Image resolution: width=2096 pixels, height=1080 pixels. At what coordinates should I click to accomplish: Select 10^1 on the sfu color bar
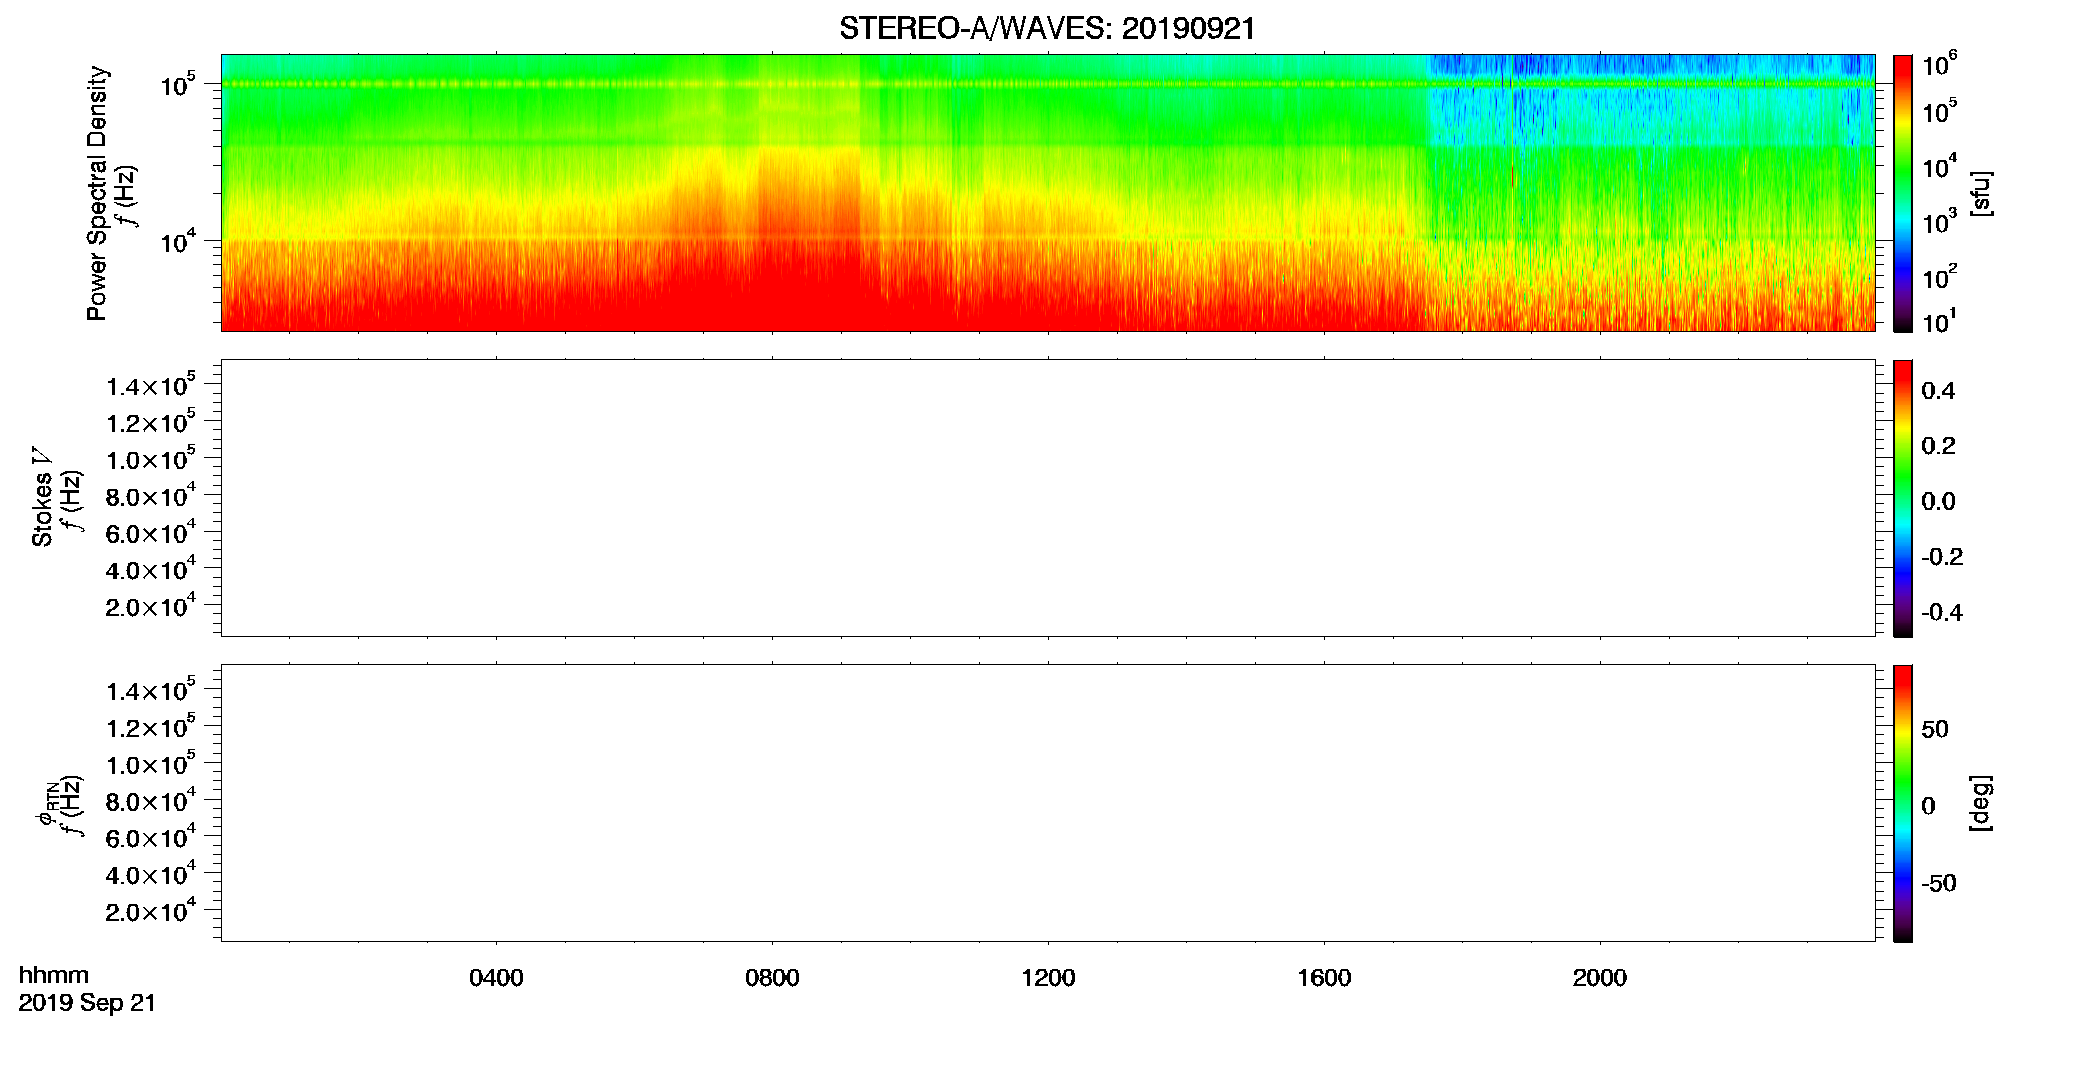tap(1939, 322)
